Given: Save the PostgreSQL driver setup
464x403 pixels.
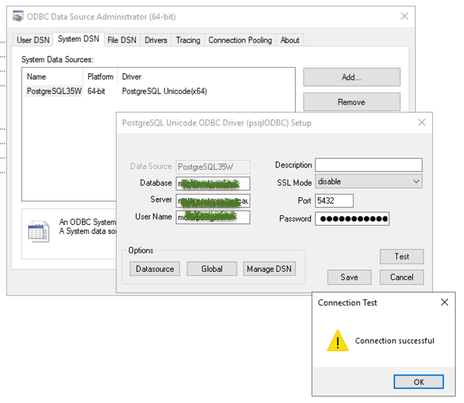Looking at the screenshot, I should tap(349, 277).
